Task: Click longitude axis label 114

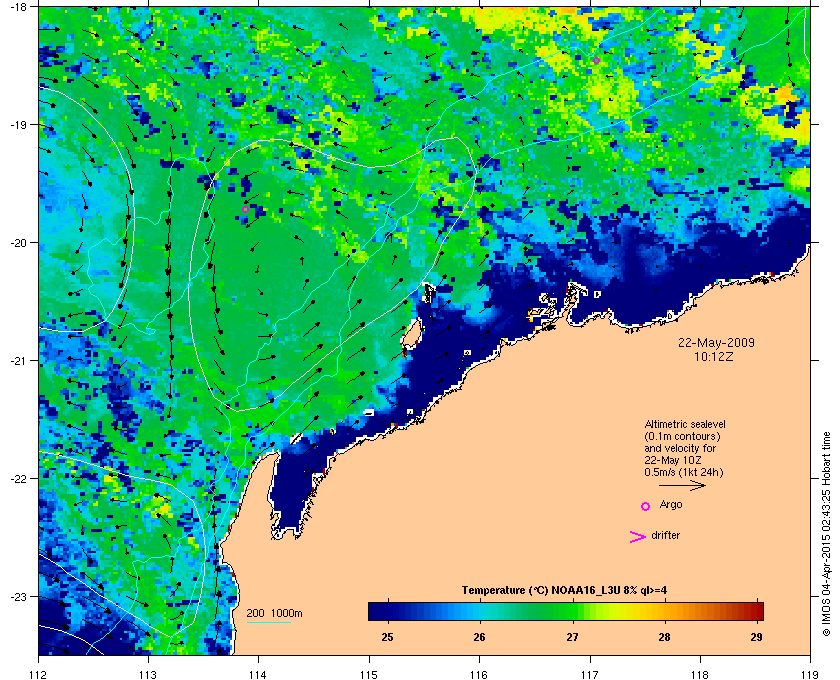Action: coord(258,675)
